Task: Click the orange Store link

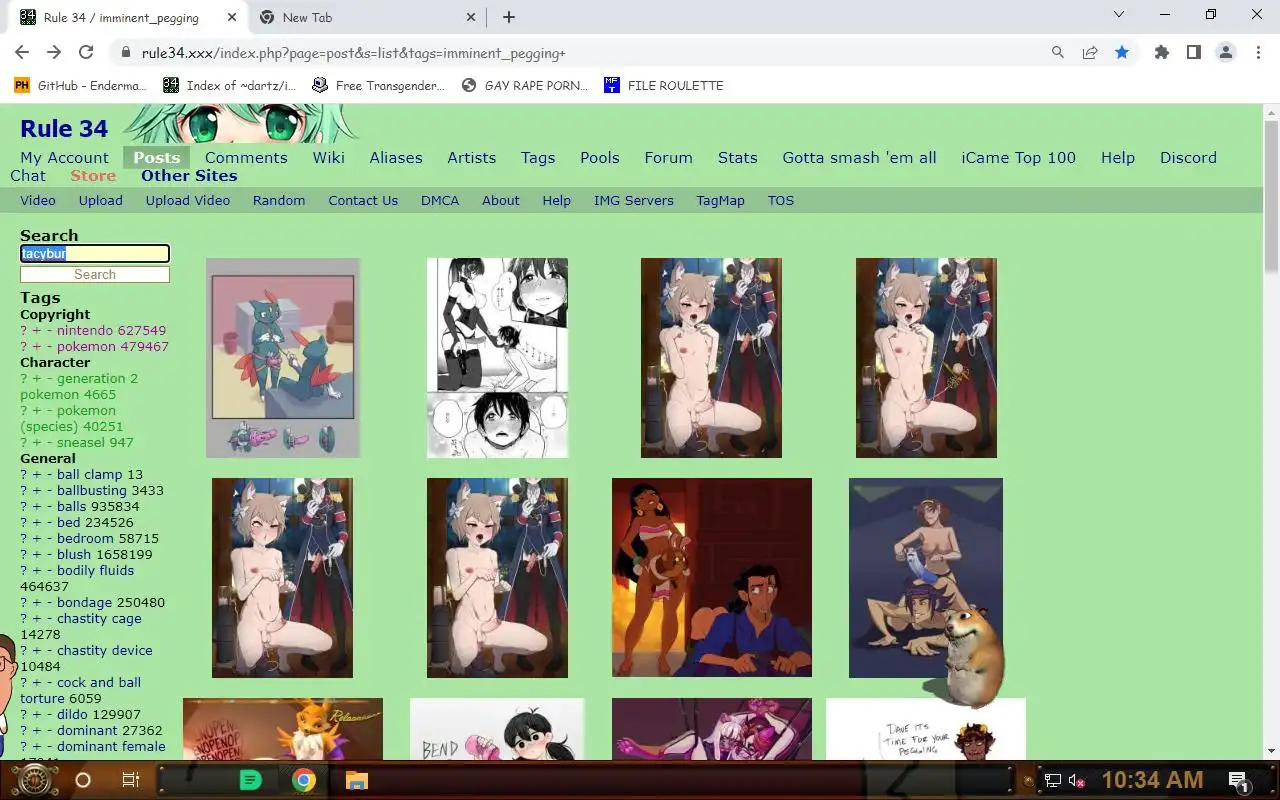Action: coord(93,175)
